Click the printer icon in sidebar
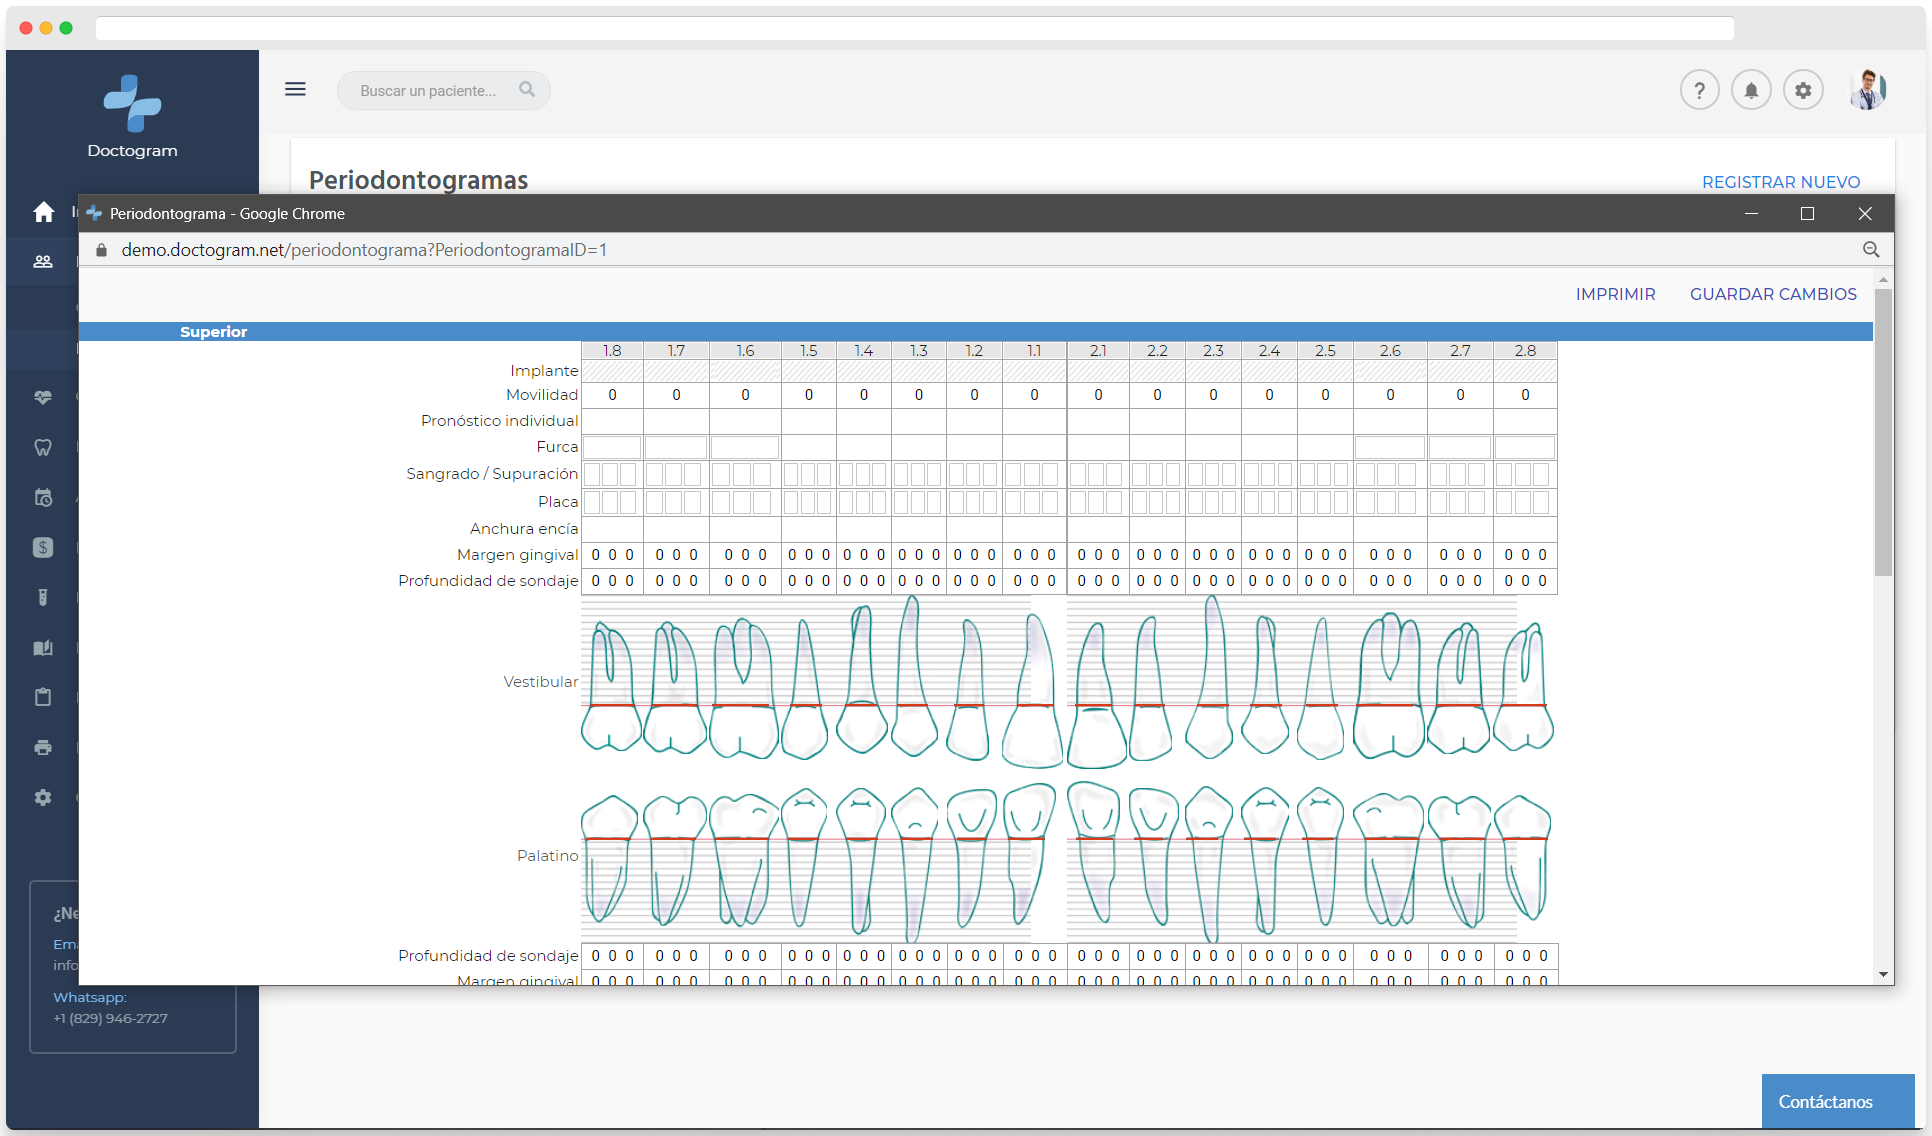Image resolution: width=1932 pixels, height=1136 pixels. pyautogui.click(x=43, y=748)
